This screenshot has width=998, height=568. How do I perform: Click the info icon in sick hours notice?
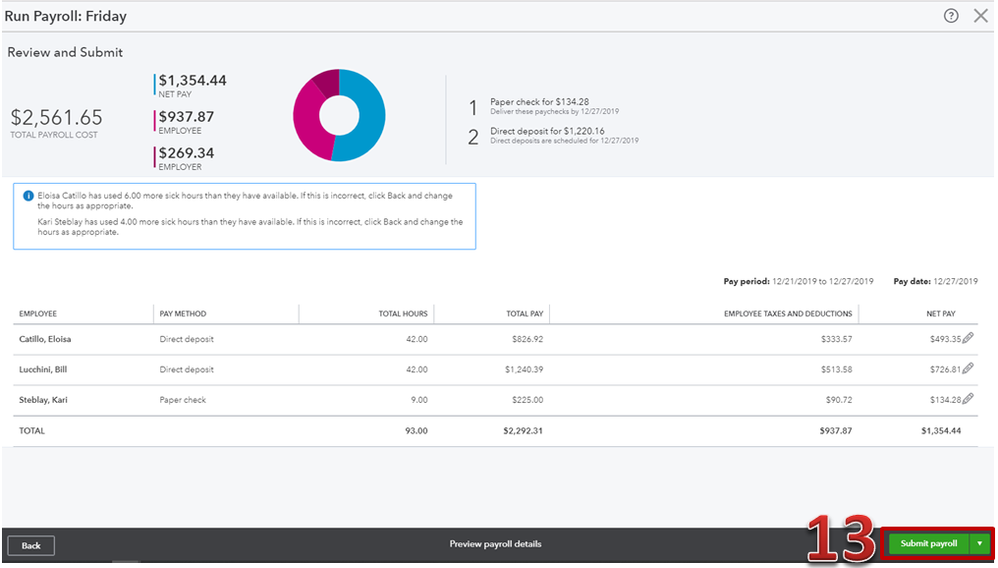[28, 196]
